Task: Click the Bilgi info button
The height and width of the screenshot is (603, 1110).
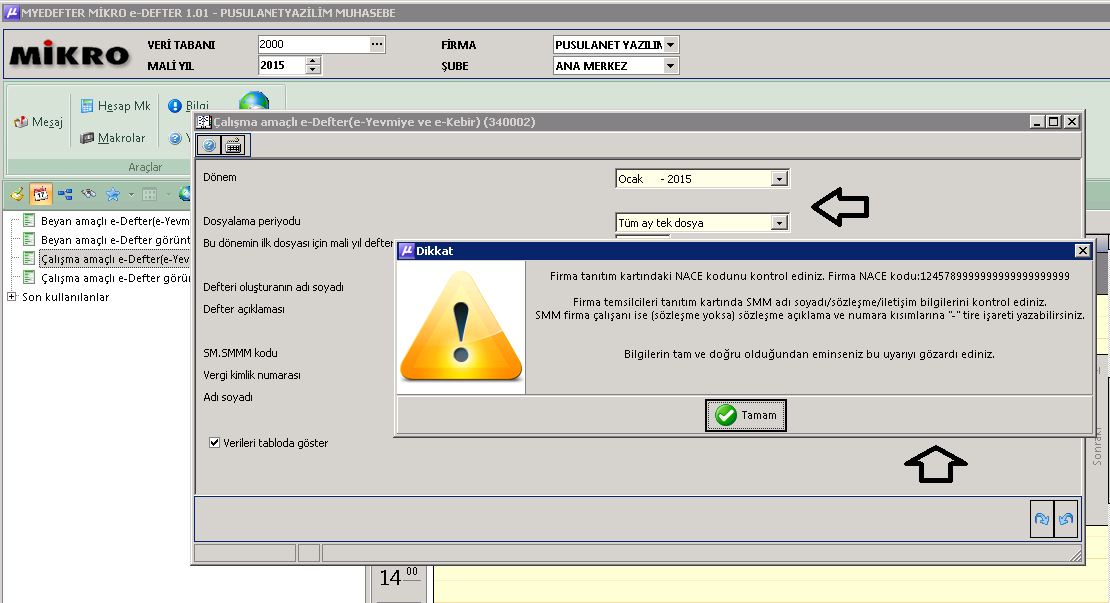Action: [188, 106]
